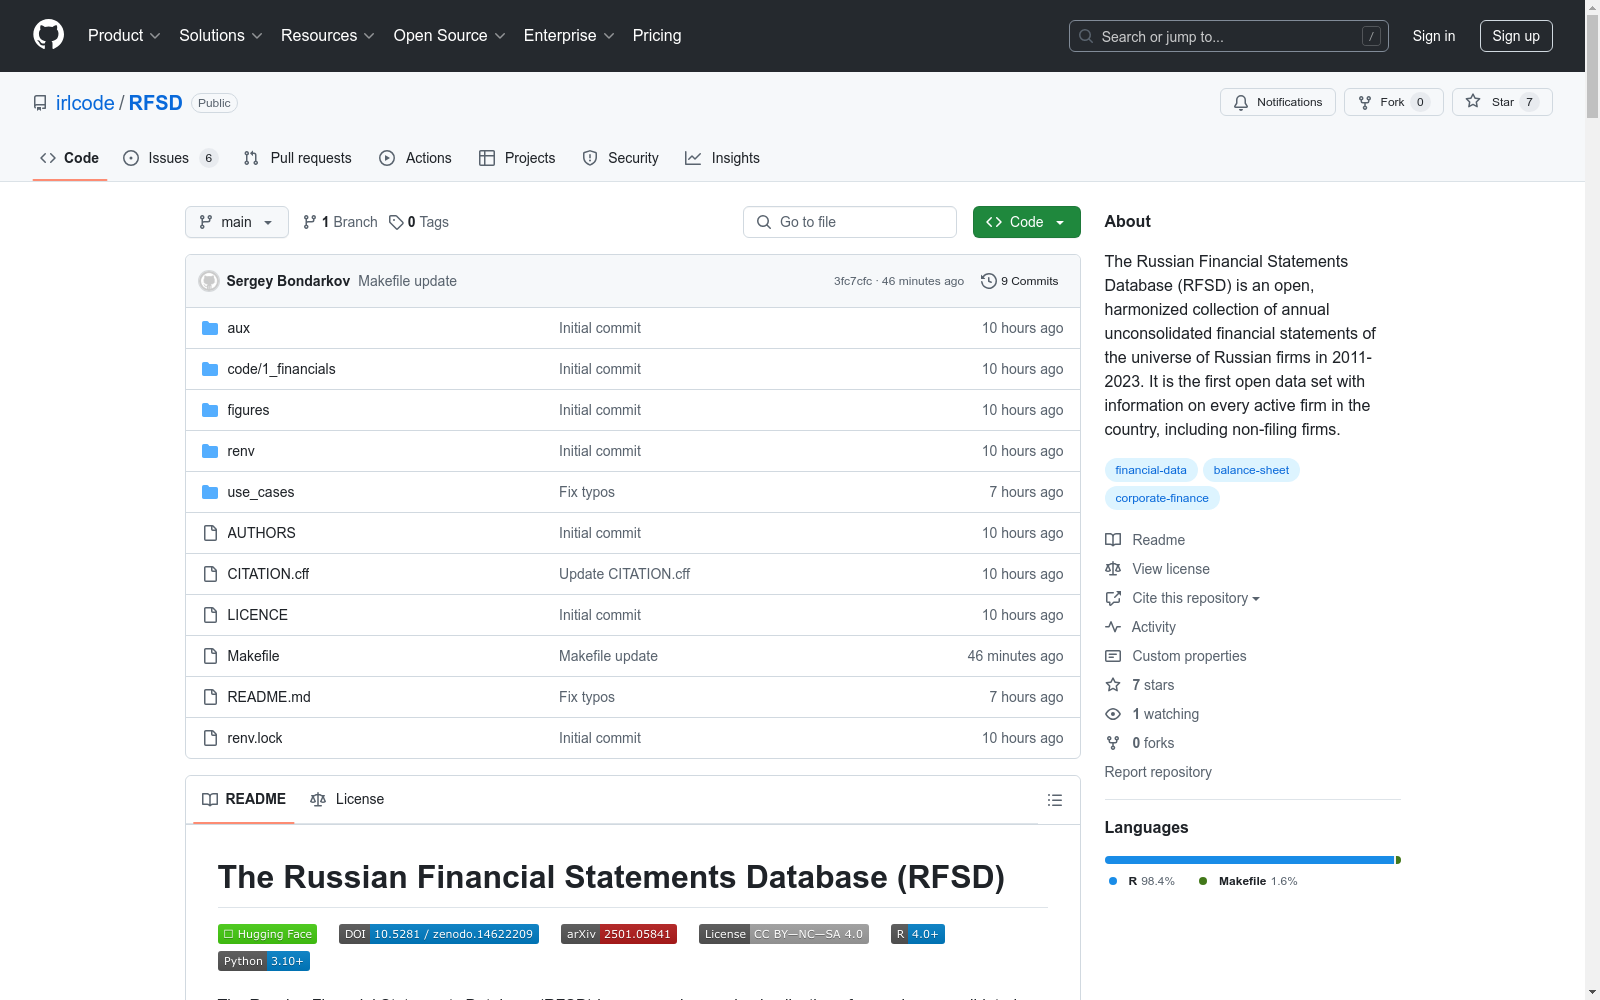Click the search magnifier icon in header

(x=1086, y=36)
